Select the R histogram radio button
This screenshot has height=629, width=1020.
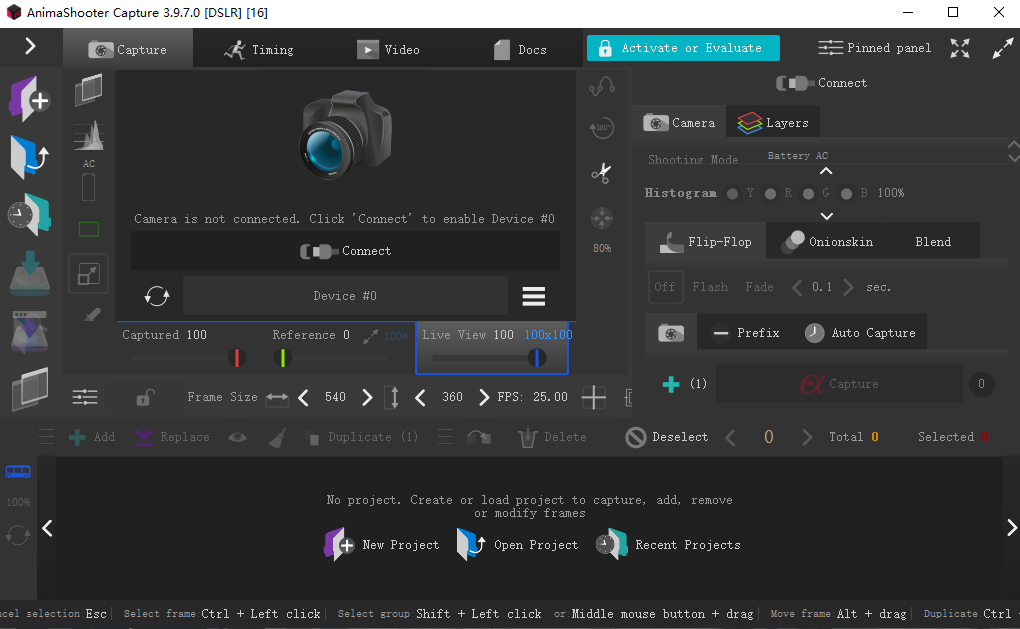(771, 193)
